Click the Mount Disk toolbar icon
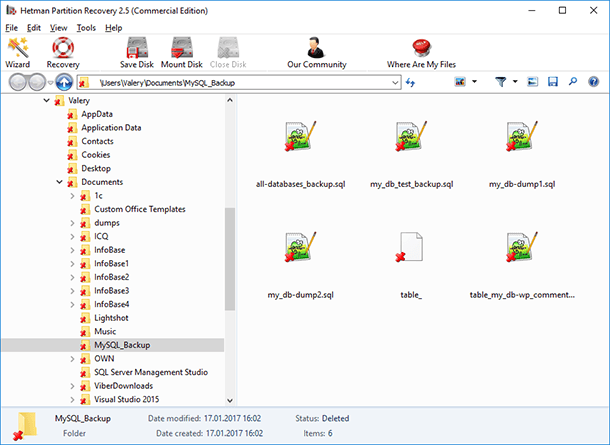 [182, 47]
